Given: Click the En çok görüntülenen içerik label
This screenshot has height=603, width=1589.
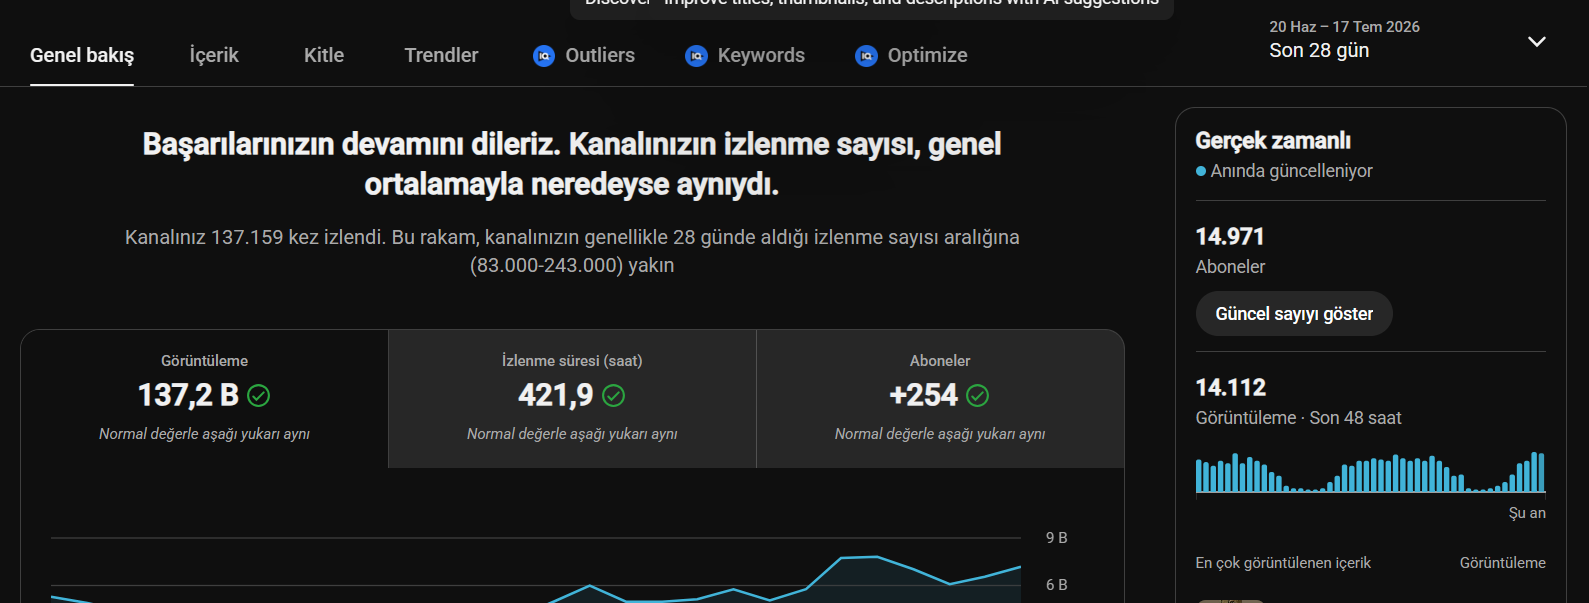Looking at the screenshot, I should coord(1283,563).
